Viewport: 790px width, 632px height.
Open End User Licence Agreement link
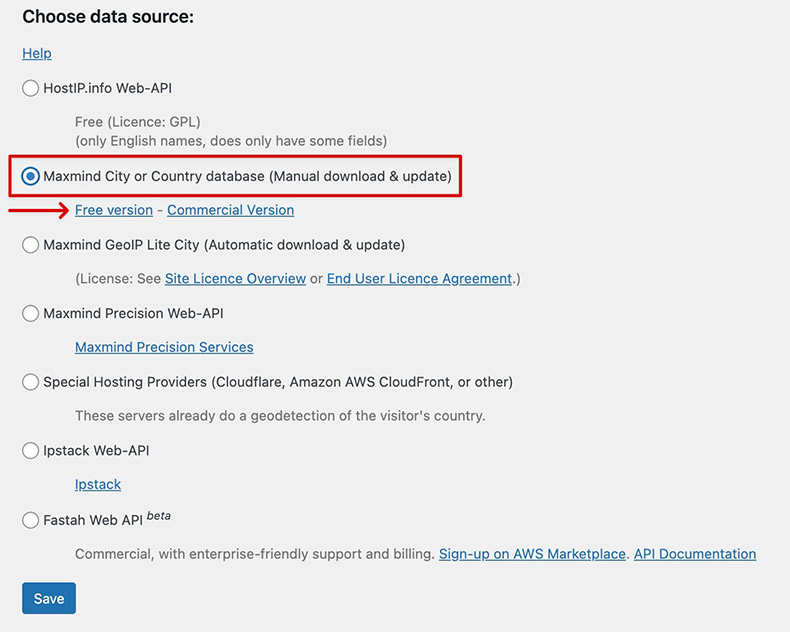[419, 279]
